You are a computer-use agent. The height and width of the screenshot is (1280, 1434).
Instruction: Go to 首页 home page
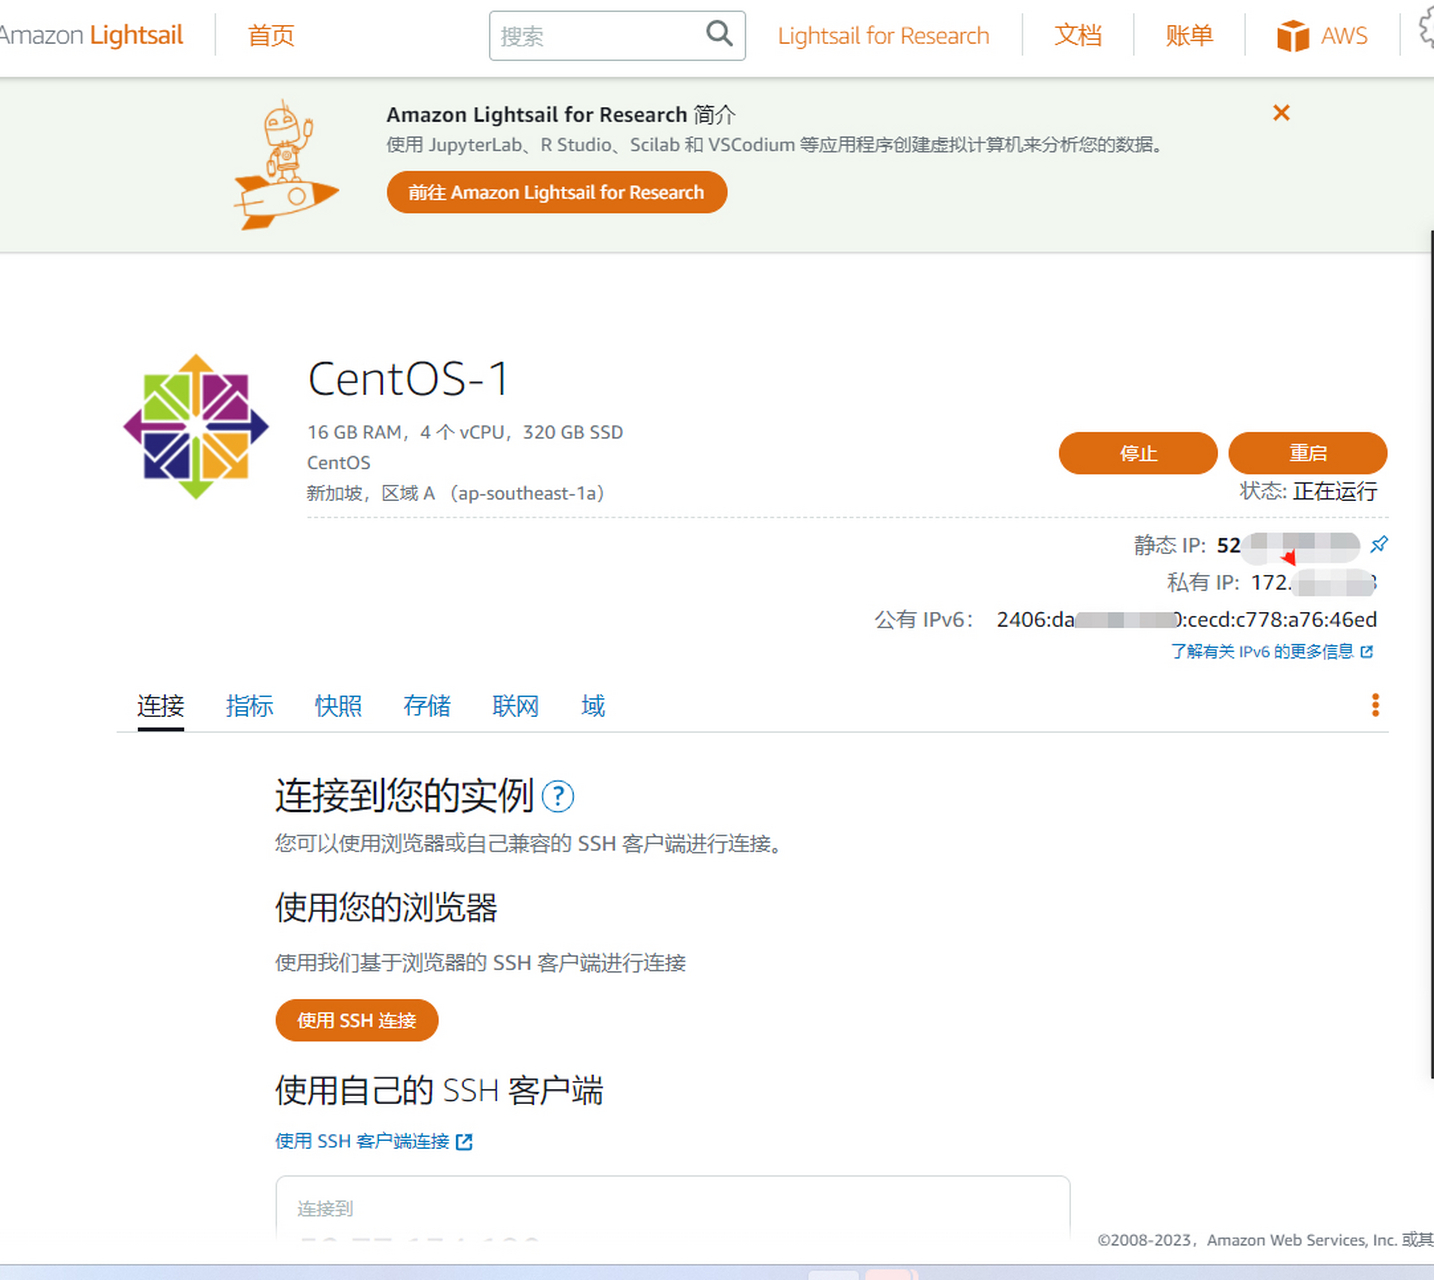271,36
